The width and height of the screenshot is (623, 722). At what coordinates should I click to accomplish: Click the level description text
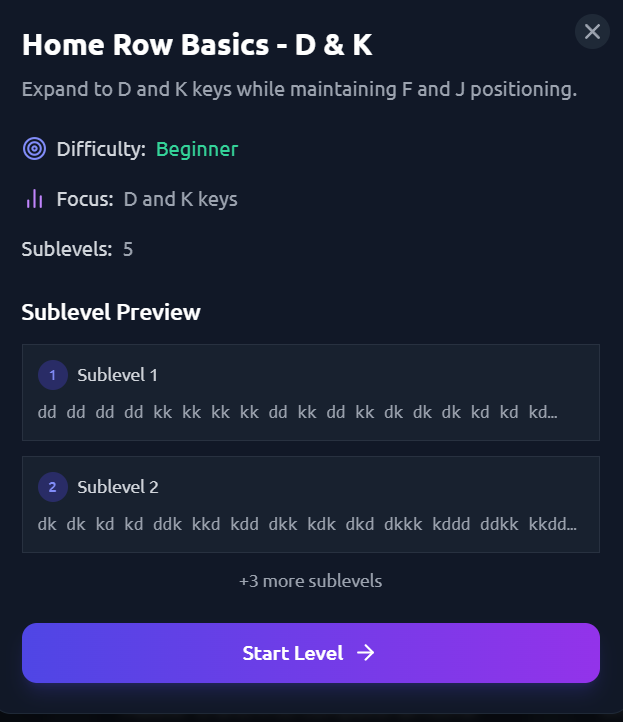click(x=299, y=89)
